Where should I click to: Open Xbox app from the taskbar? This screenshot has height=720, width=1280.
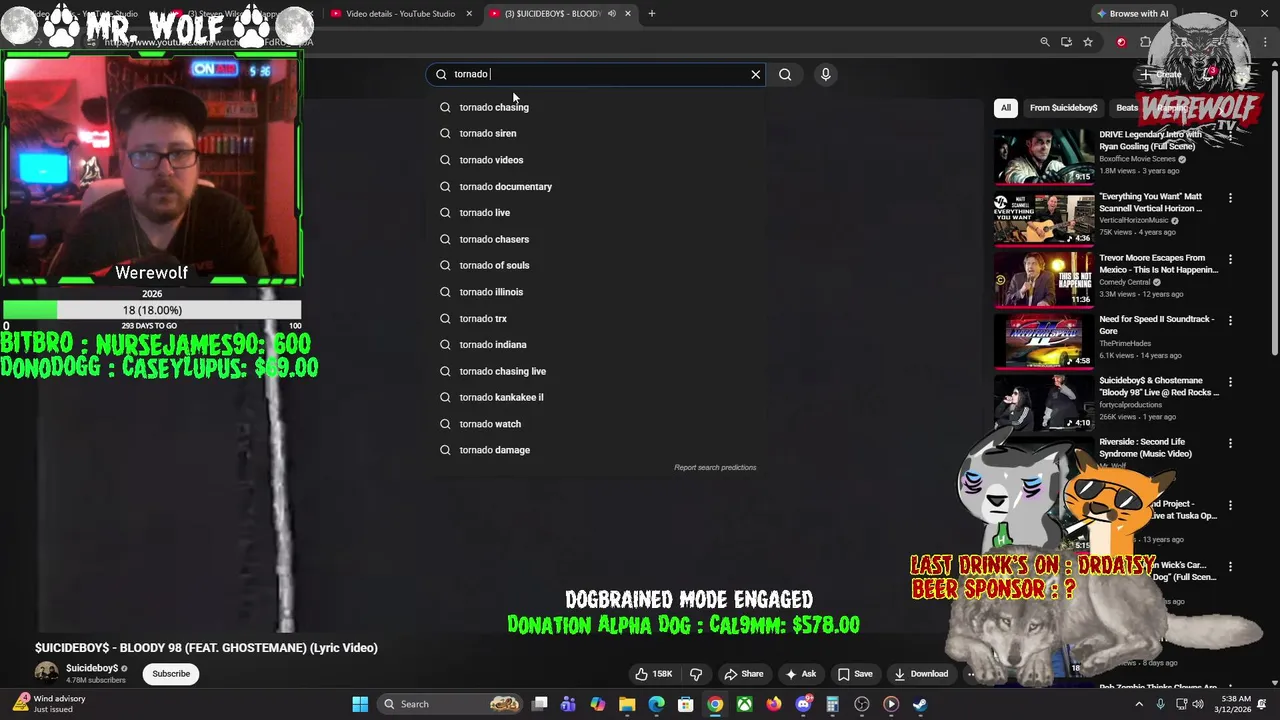point(745,704)
